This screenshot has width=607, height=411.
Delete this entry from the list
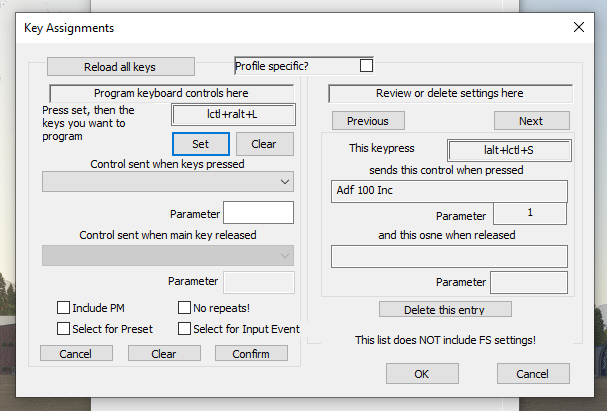coord(445,309)
